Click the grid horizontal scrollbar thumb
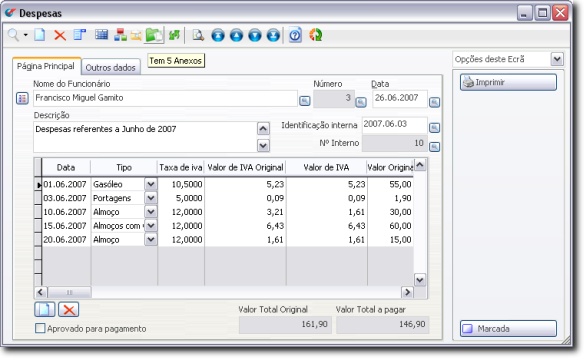The height and width of the screenshot is (360, 584). point(69,292)
